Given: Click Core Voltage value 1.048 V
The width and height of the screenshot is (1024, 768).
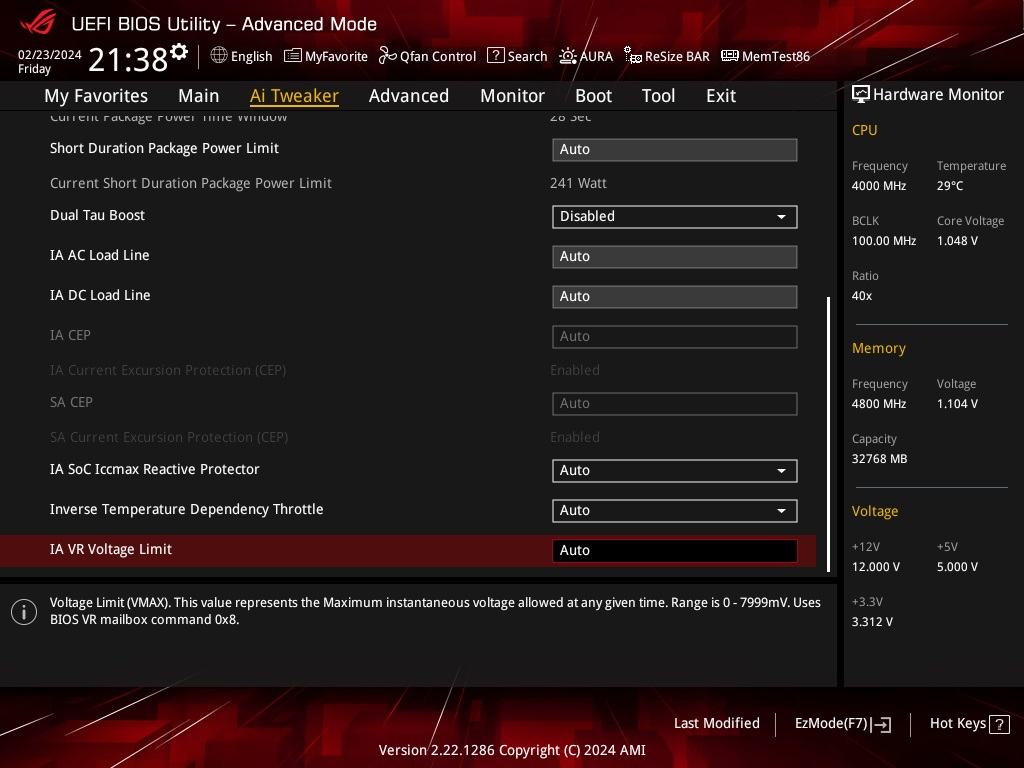Looking at the screenshot, I should coord(957,240).
